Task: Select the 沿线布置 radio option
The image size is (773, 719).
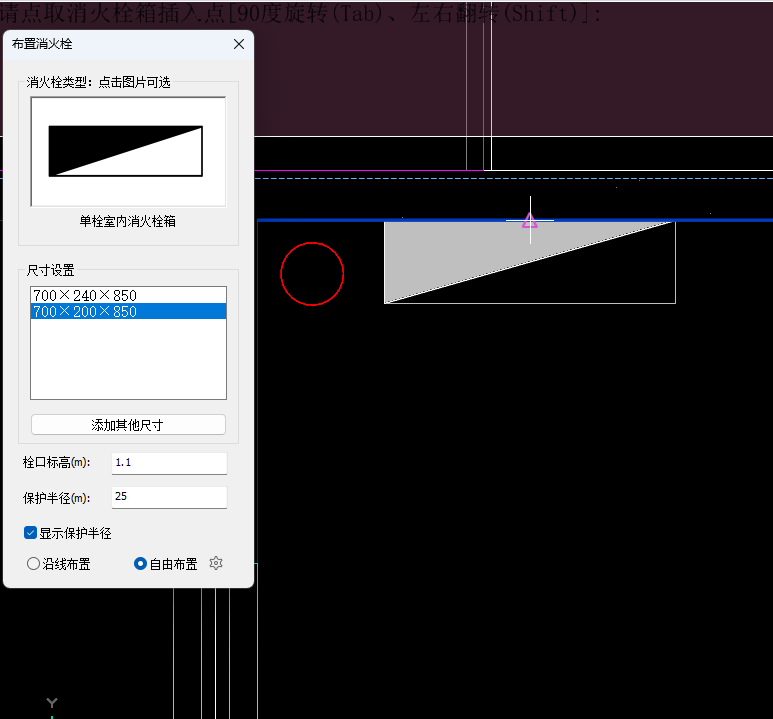Action: click(34, 564)
